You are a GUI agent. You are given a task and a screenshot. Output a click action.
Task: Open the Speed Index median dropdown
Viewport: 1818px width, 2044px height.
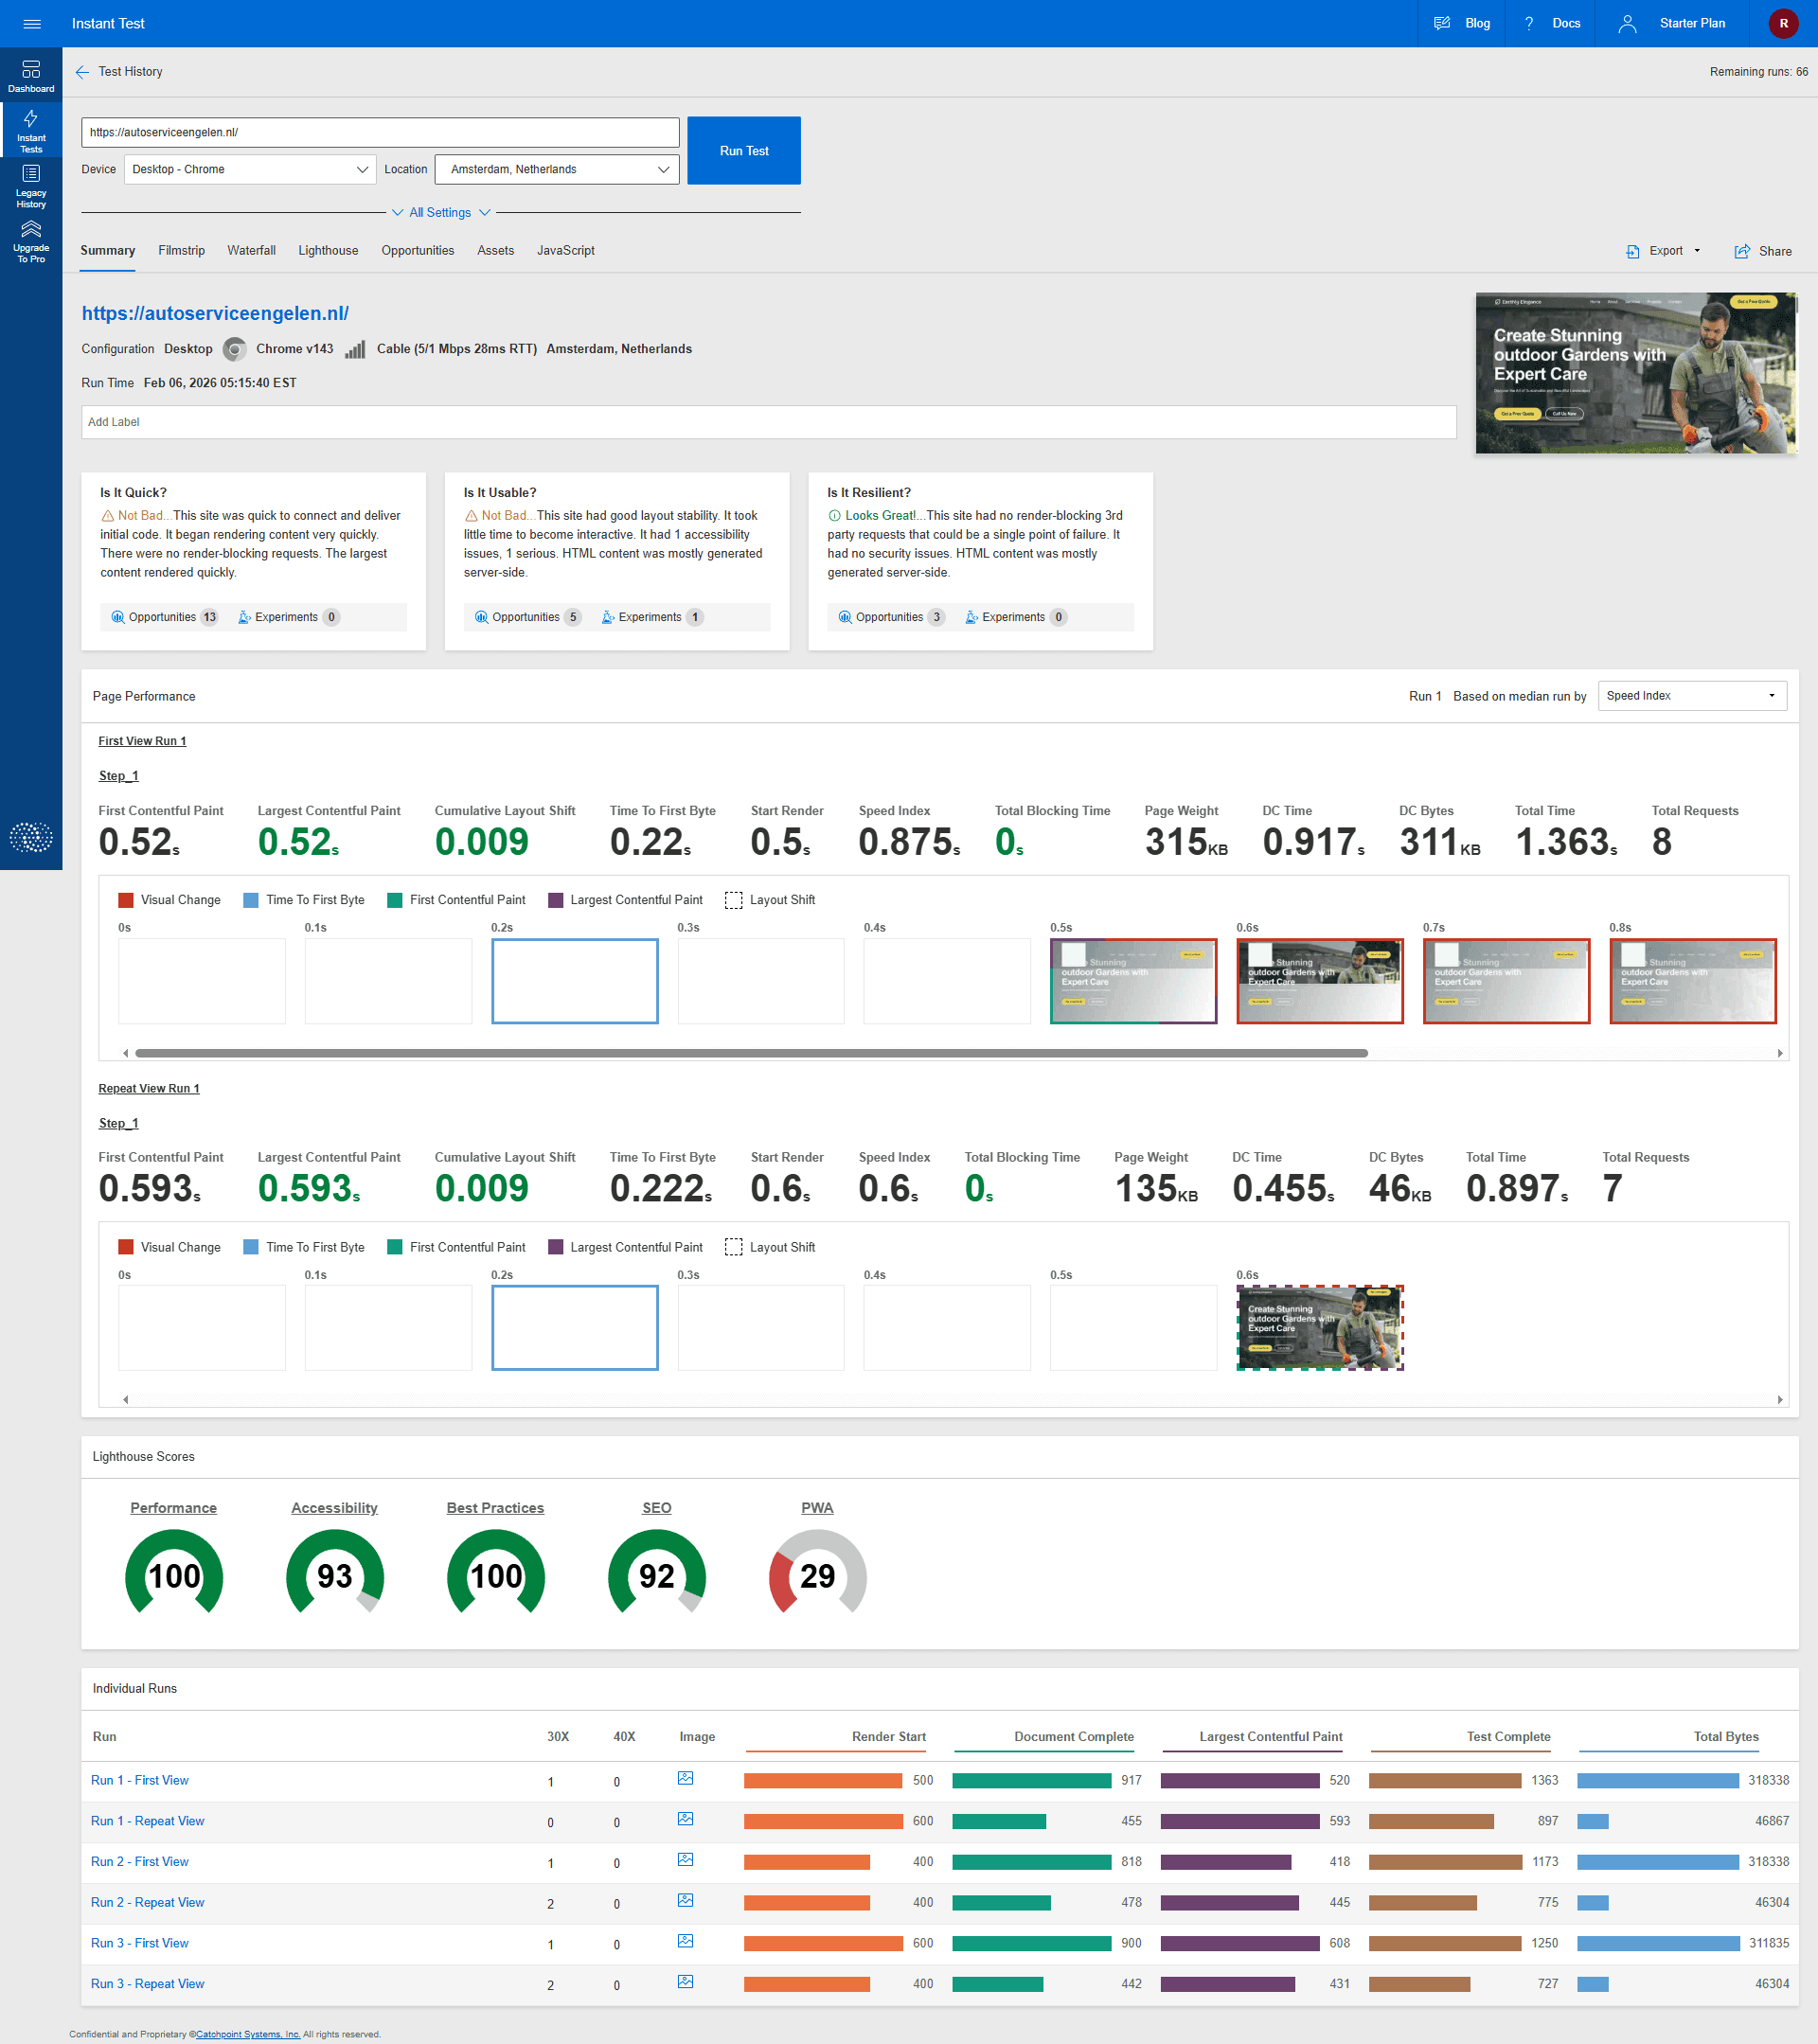pyautogui.click(x=1690, y=696)
